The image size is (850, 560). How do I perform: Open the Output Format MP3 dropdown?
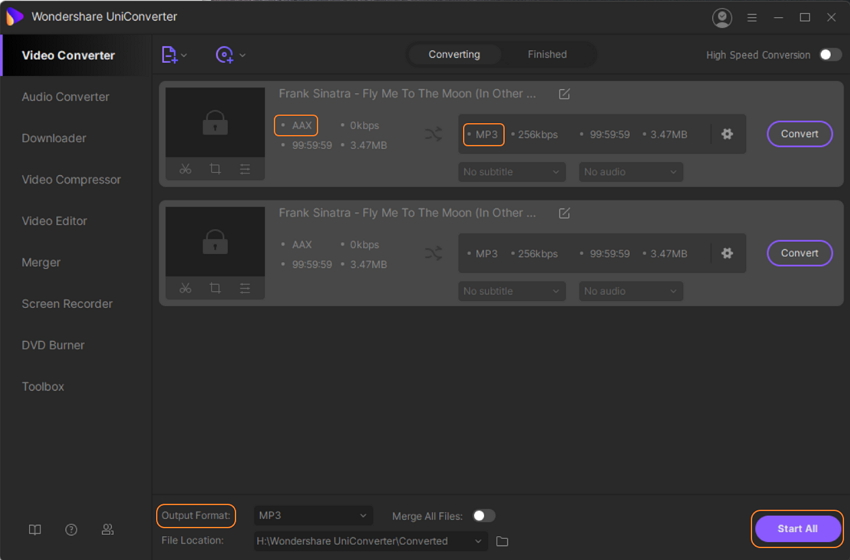tap(313, 516)
